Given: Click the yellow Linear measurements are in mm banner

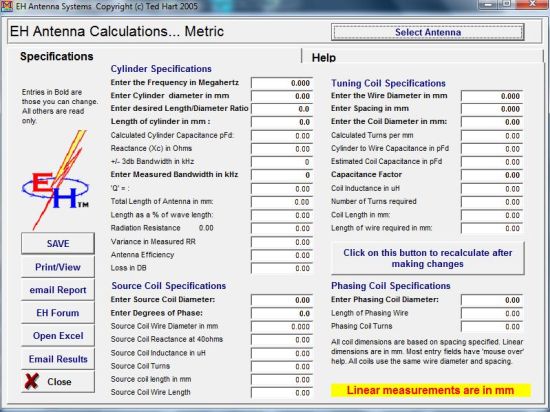Looking at the screenshot, I should [x=431, y=390].
